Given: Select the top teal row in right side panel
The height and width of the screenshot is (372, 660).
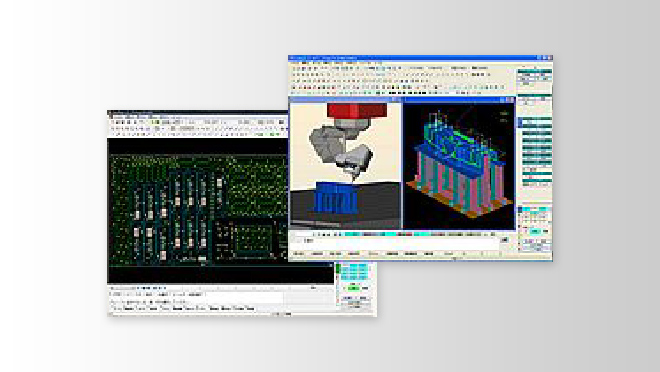Looking at the screenshot, I should [x=534, y=71].
